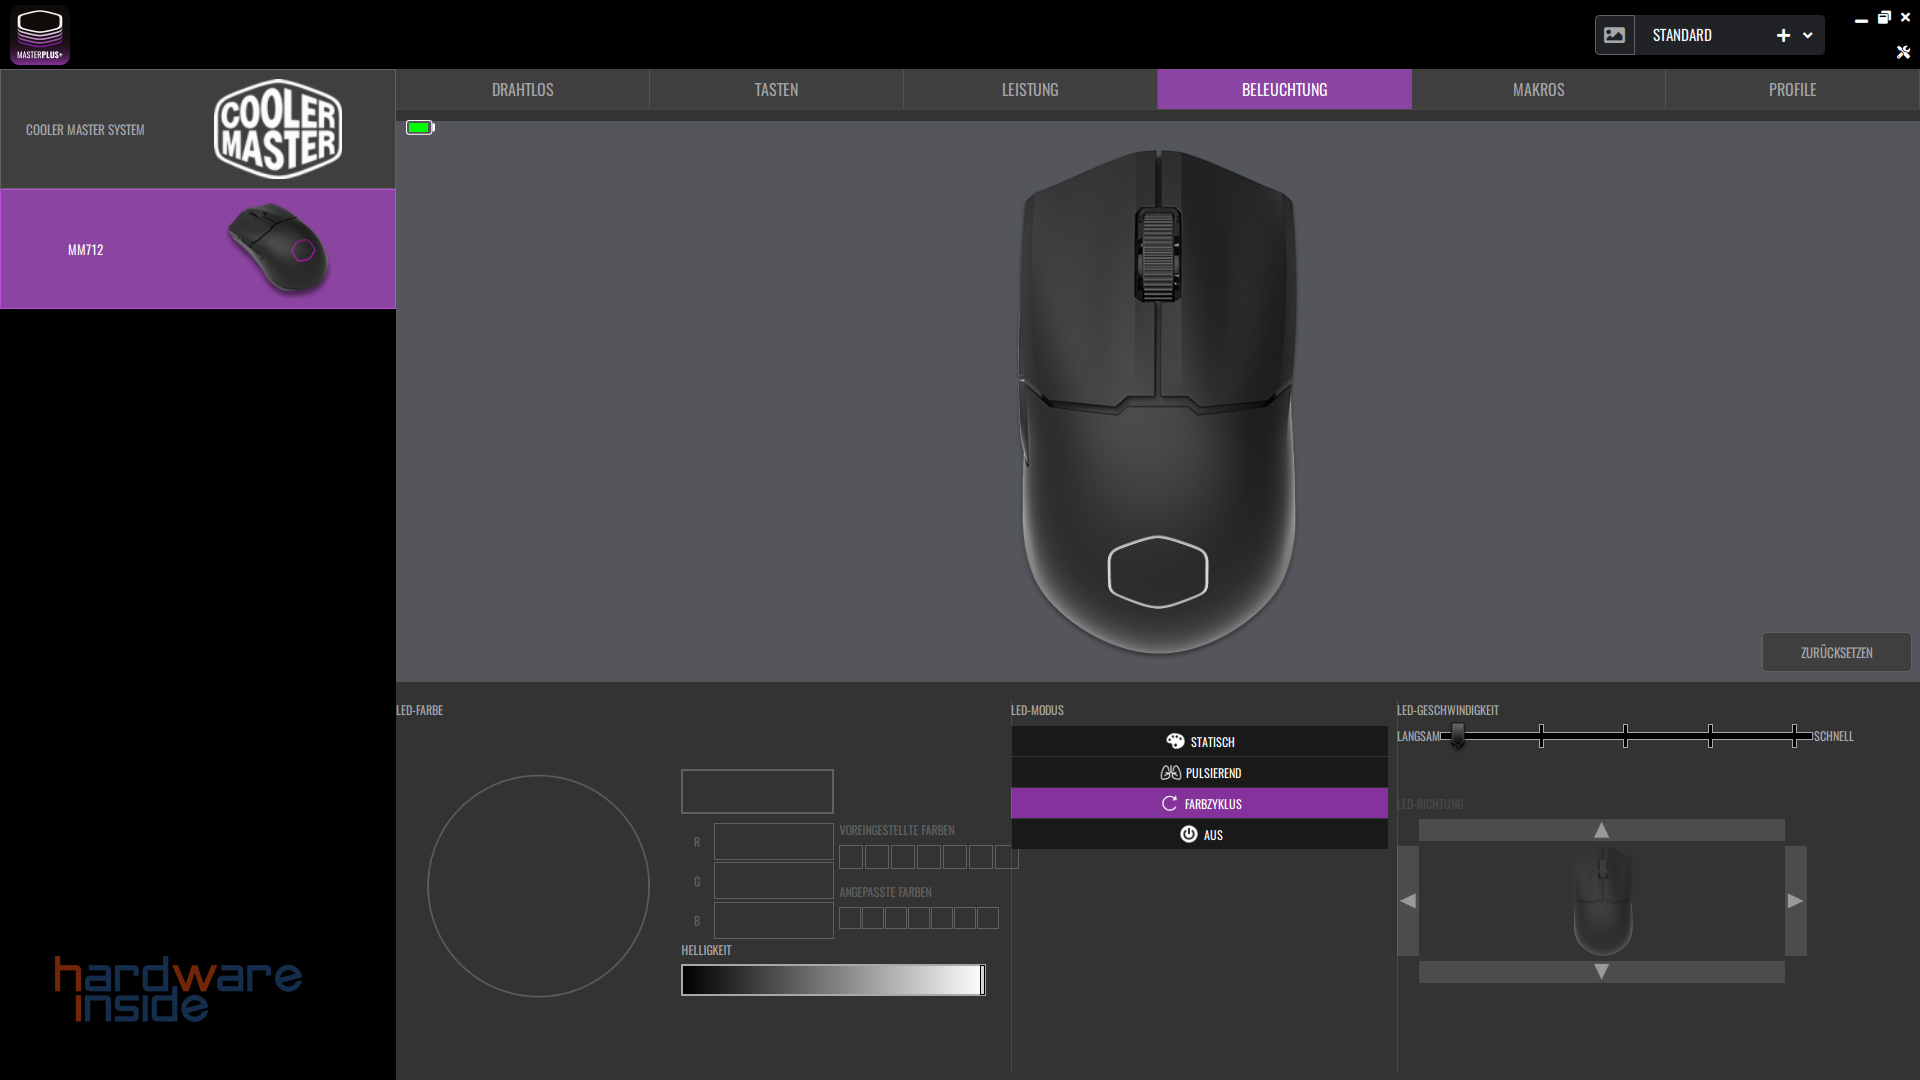Switch to the MAKROS tab
The height and width of the screenshot is (1080, 1920).
pos(1538,89)
